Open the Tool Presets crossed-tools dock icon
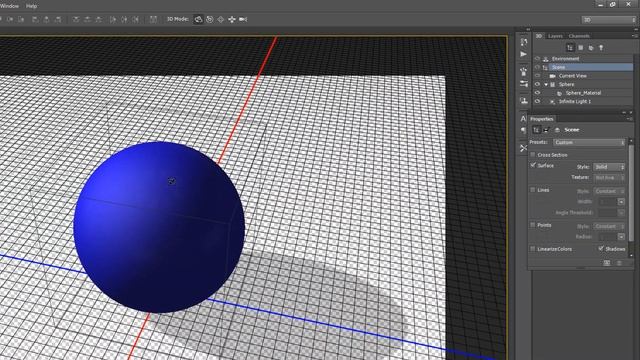The image size is (640, 360). (x=523, y=148)
